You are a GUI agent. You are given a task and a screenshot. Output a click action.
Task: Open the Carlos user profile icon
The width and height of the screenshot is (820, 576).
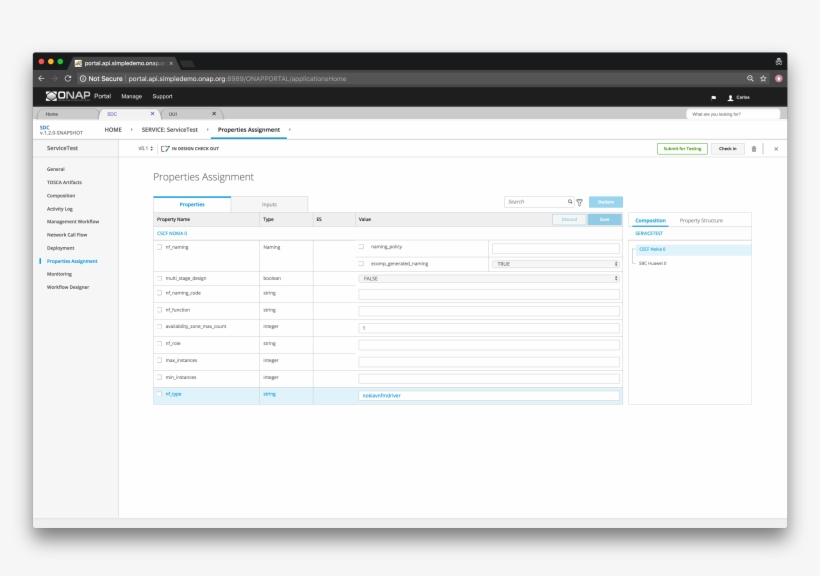pos(730,97)
